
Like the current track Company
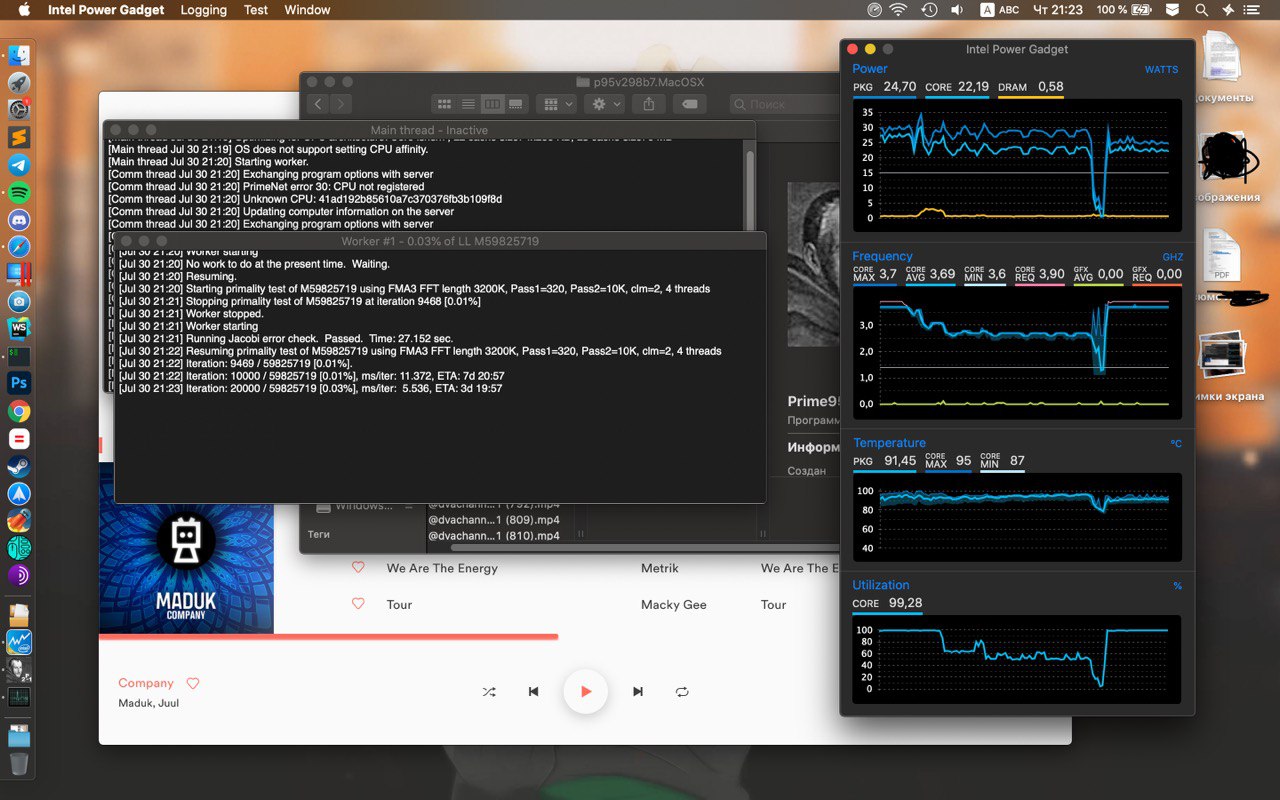pos(193,684)
